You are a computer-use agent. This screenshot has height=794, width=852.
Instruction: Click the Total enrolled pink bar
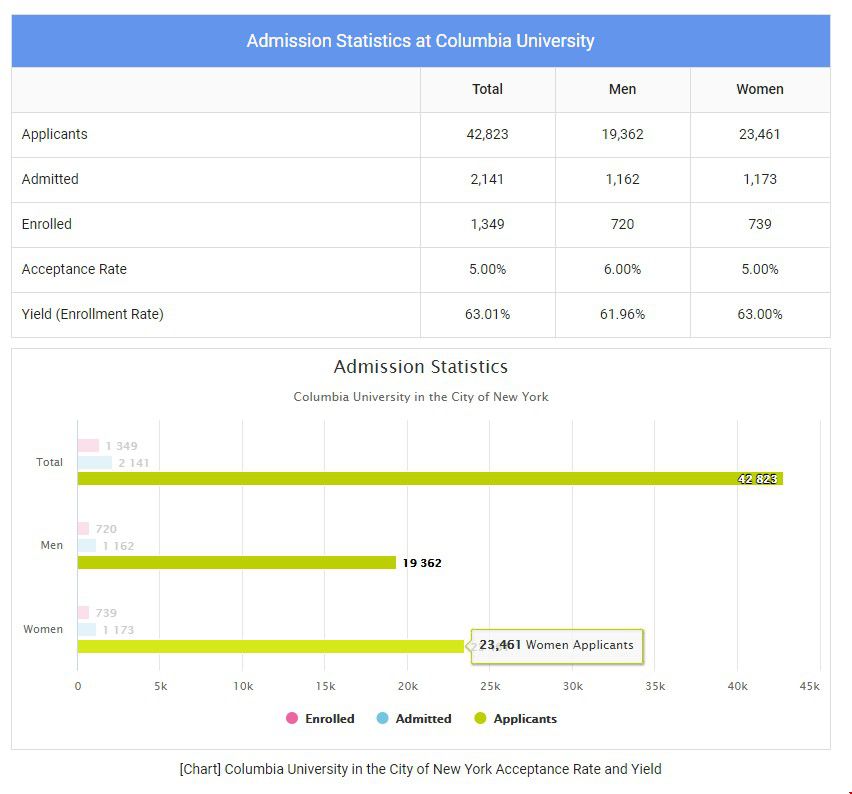point(88,446)
